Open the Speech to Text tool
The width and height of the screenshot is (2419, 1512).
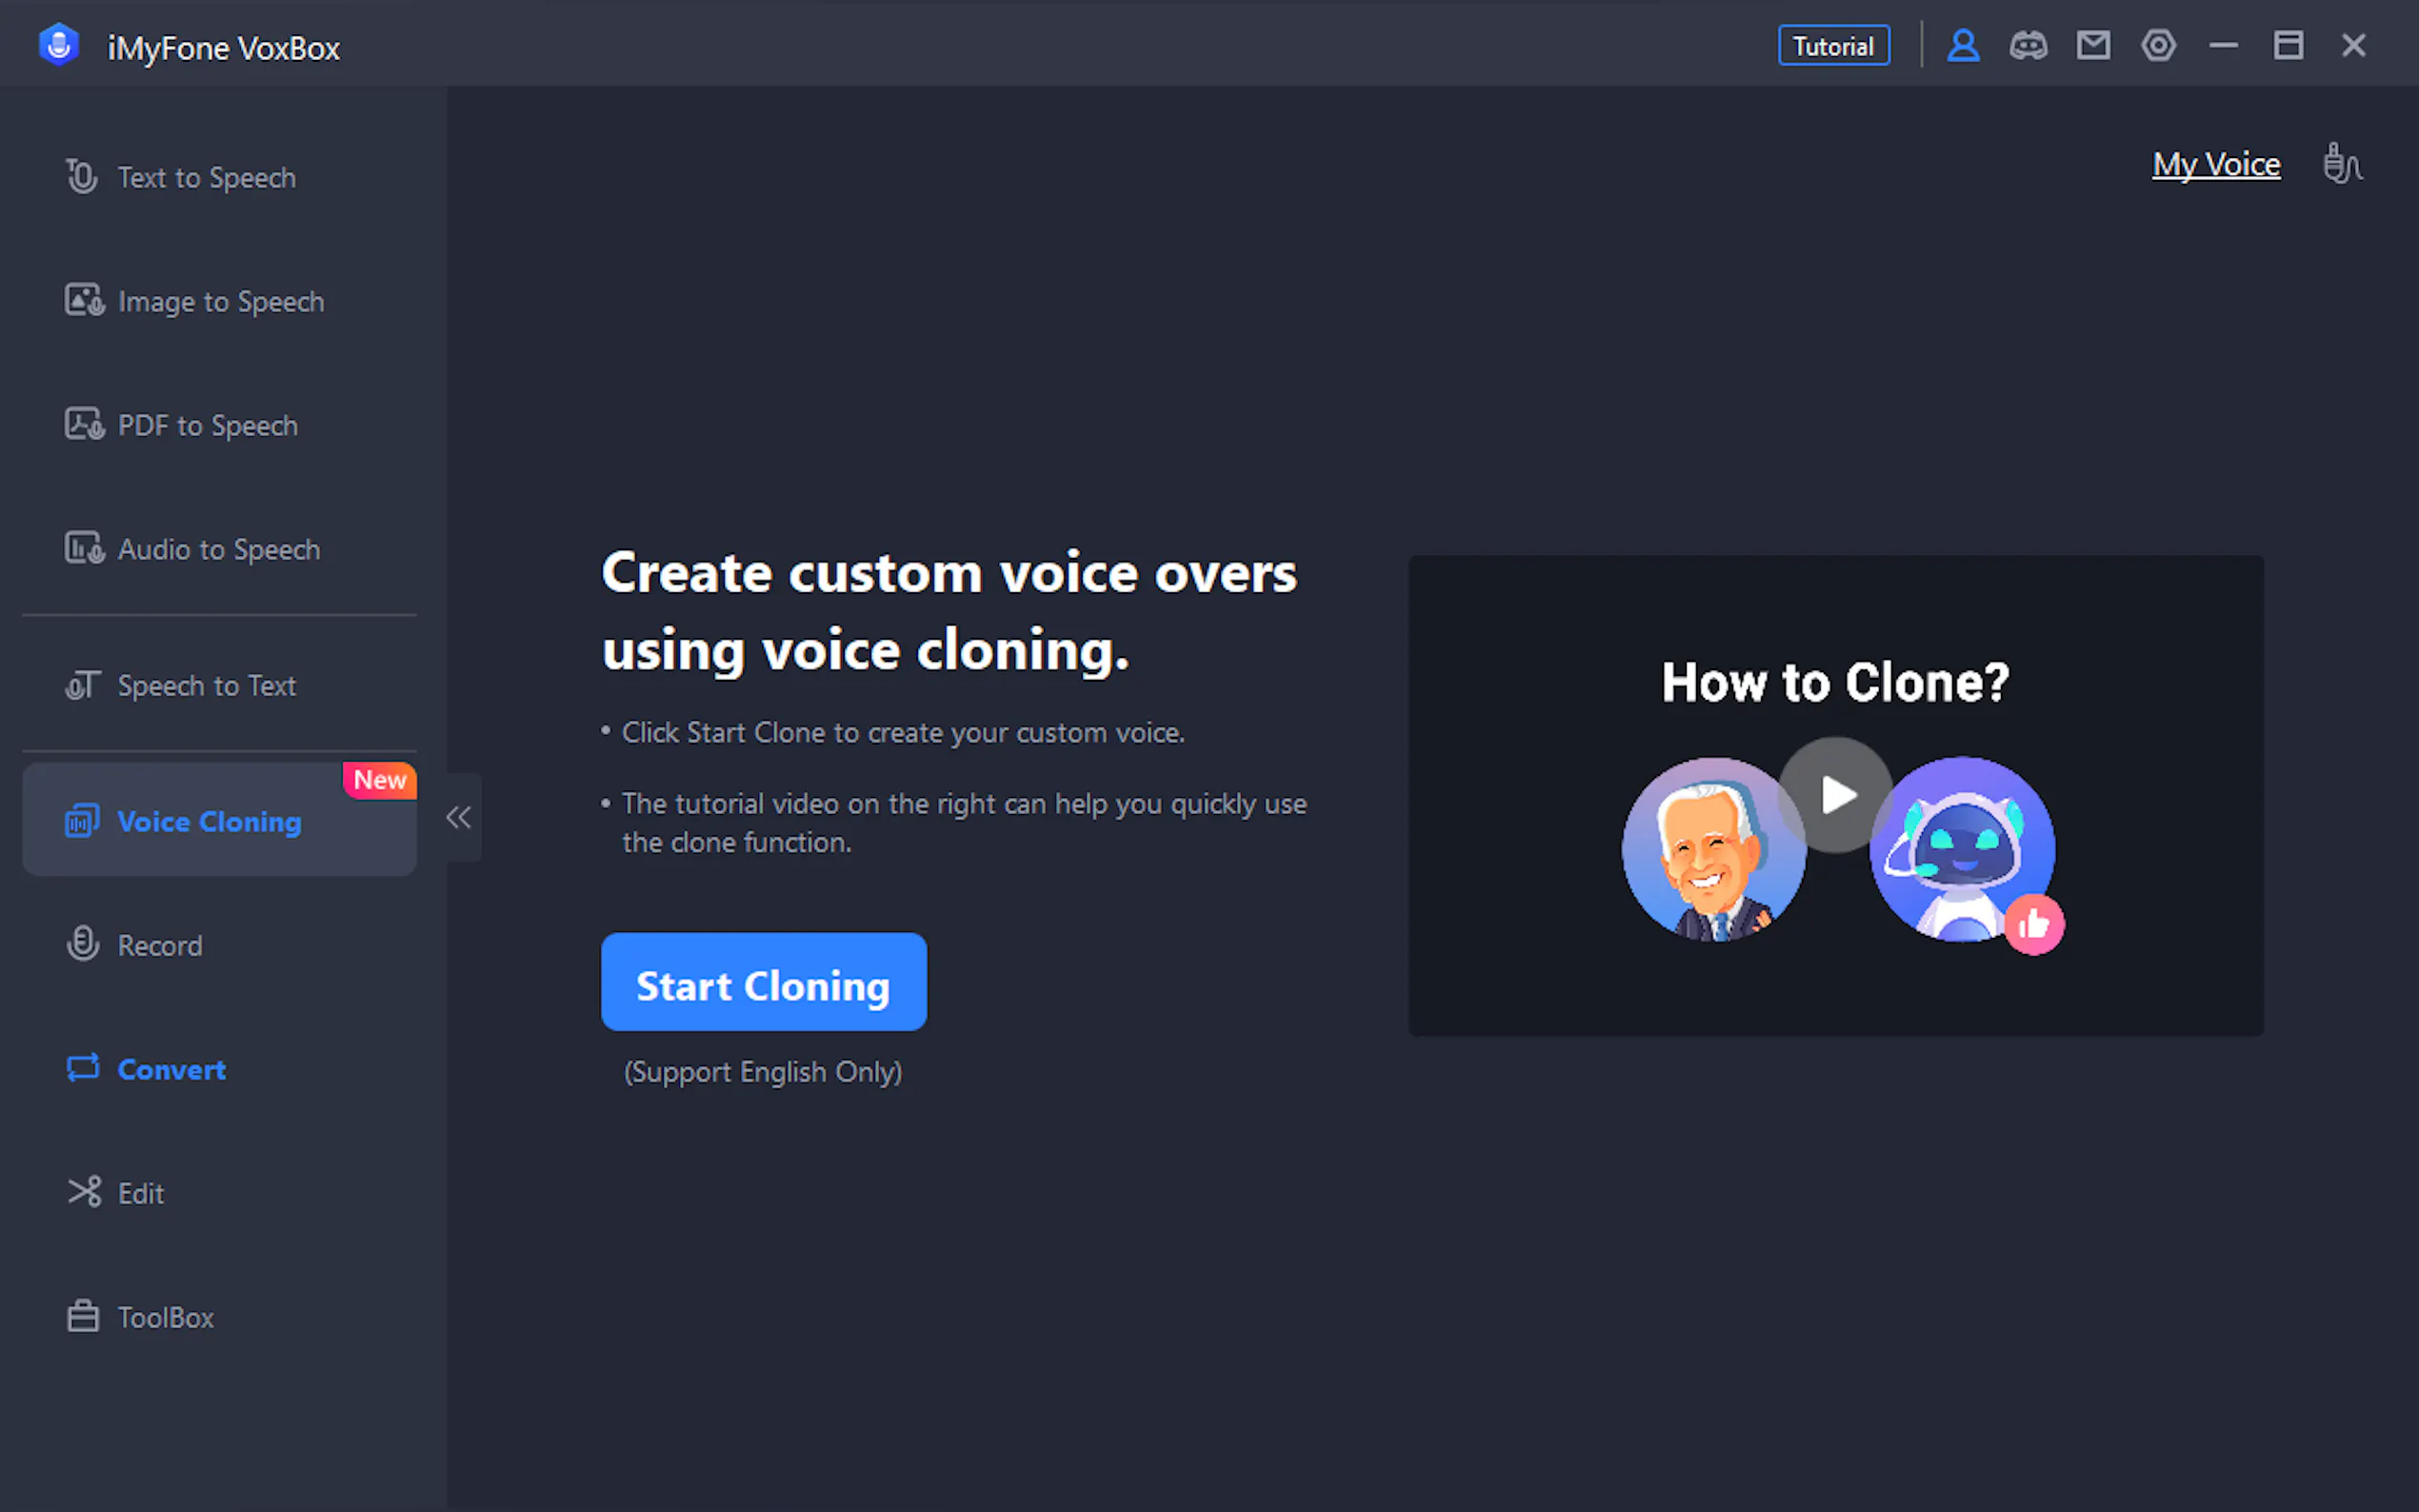pyautogui.click(x=206, y=685)
